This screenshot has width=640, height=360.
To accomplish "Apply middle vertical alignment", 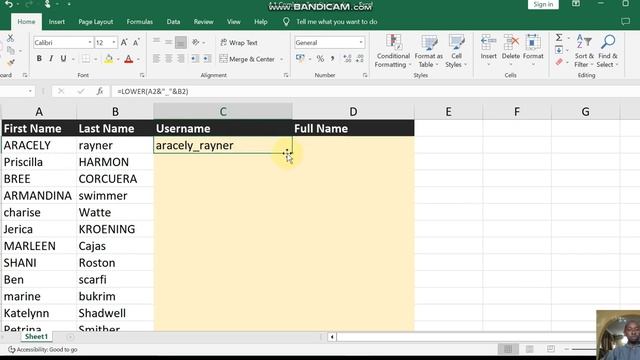I will tap(169, 42).
